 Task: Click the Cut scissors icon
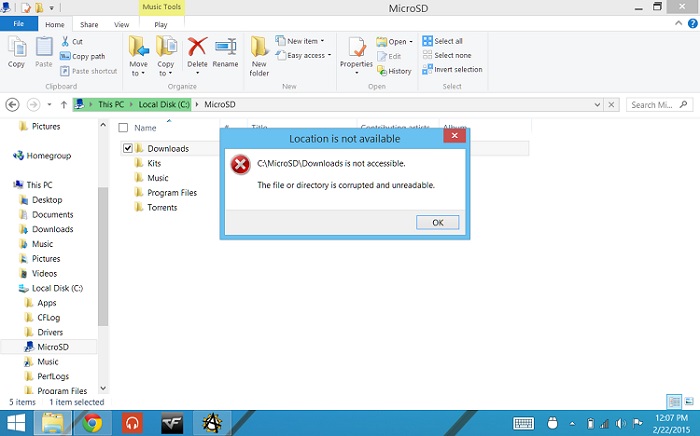coord(65,42)
